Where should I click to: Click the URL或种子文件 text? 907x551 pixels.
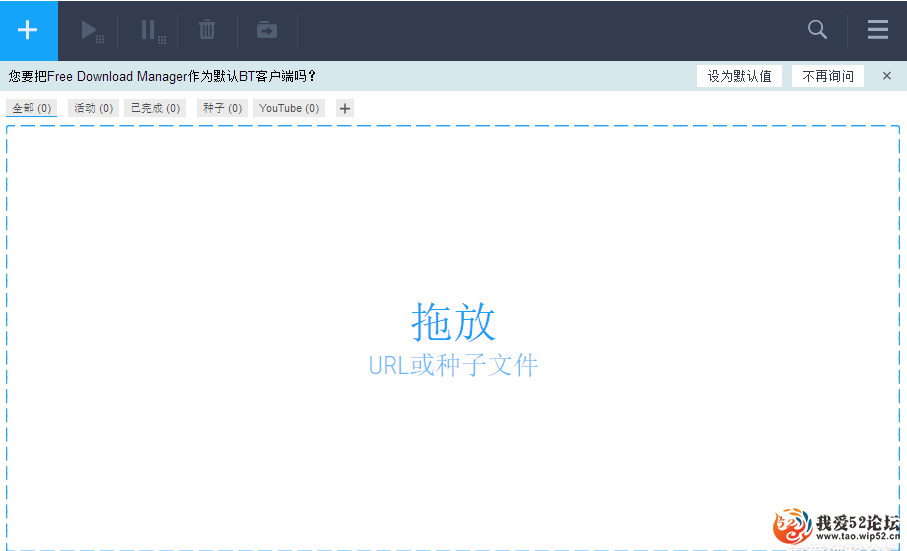point(454,365)
